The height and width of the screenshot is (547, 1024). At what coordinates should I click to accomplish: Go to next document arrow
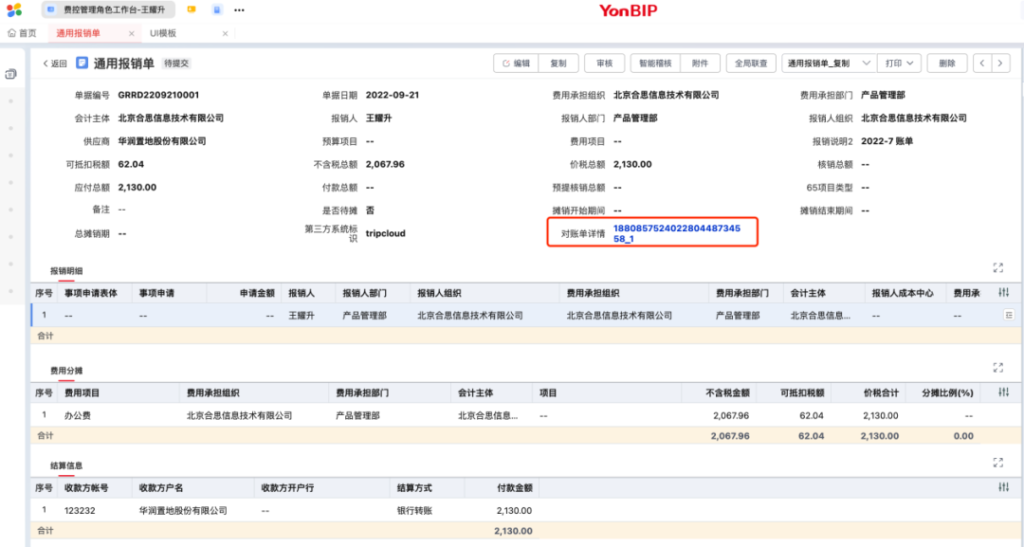[x=1001, y=63]
